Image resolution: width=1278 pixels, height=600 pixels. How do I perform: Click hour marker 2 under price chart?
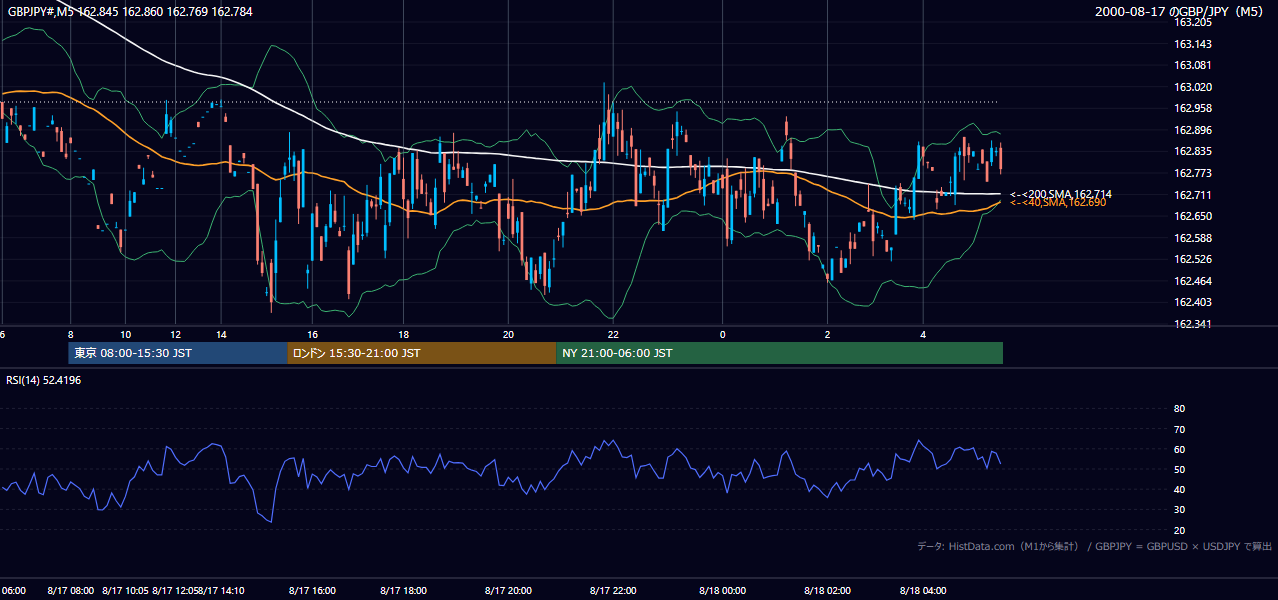(x=827, y=334)
